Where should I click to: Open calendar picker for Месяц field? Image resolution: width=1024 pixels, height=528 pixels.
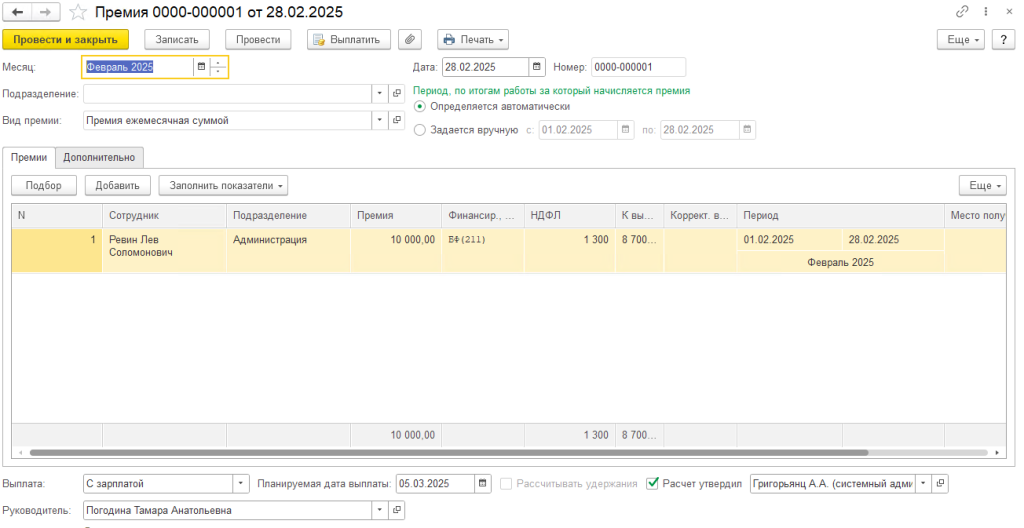coord(201,67)
